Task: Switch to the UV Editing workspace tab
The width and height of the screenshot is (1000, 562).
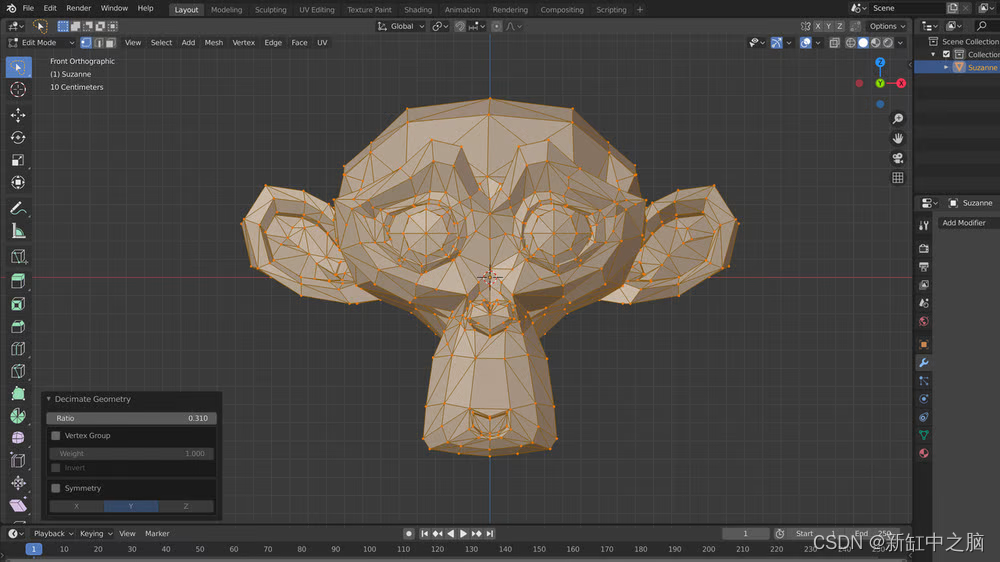Action: coord(316,10)
